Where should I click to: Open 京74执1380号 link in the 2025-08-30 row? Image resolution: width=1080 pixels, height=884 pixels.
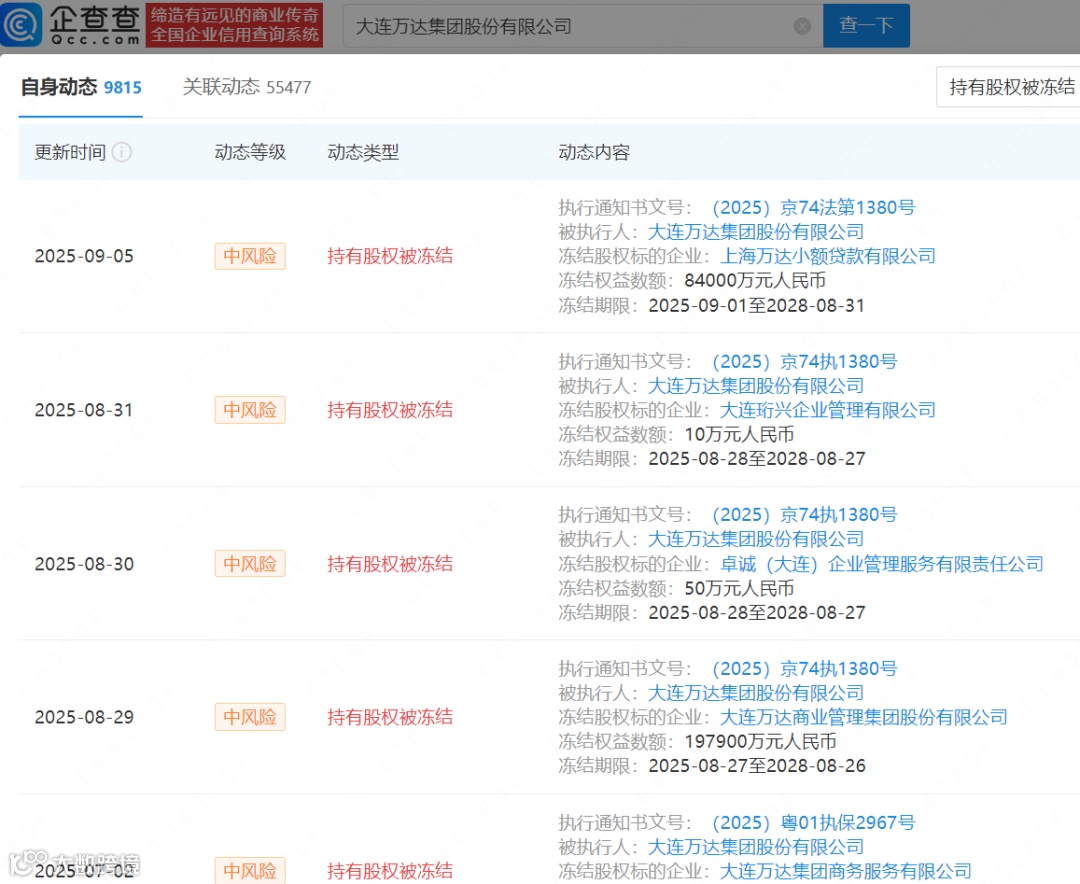(x=804, y=515)
